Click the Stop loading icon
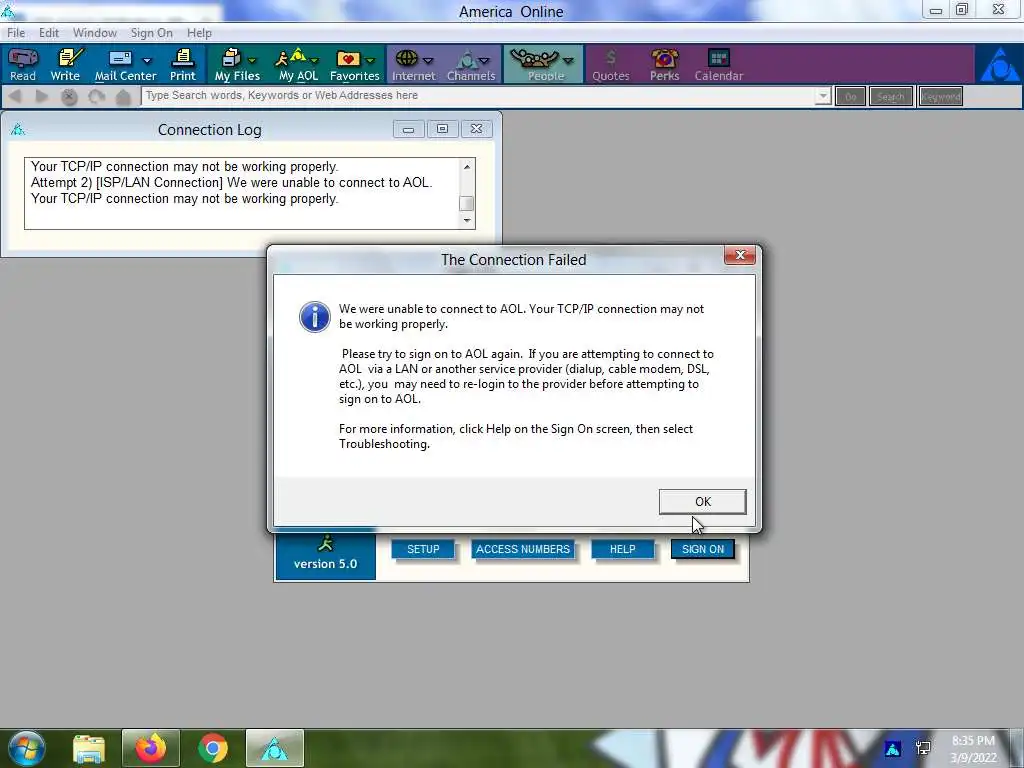The image size is (1024, 768). click(x=69, y=97)
